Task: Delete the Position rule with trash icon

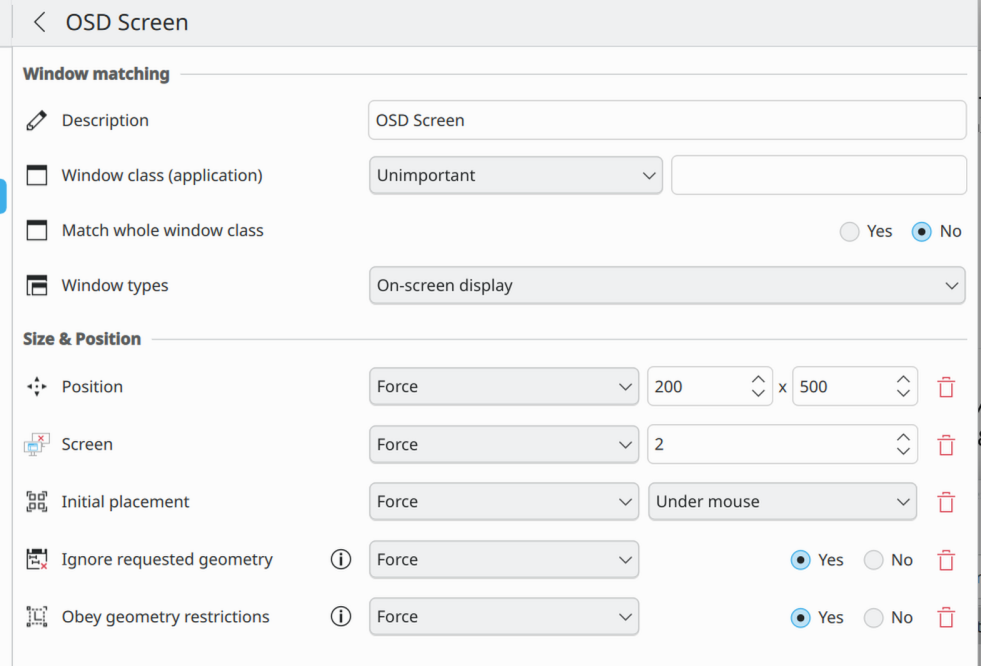Action: [x=945, y=387]
